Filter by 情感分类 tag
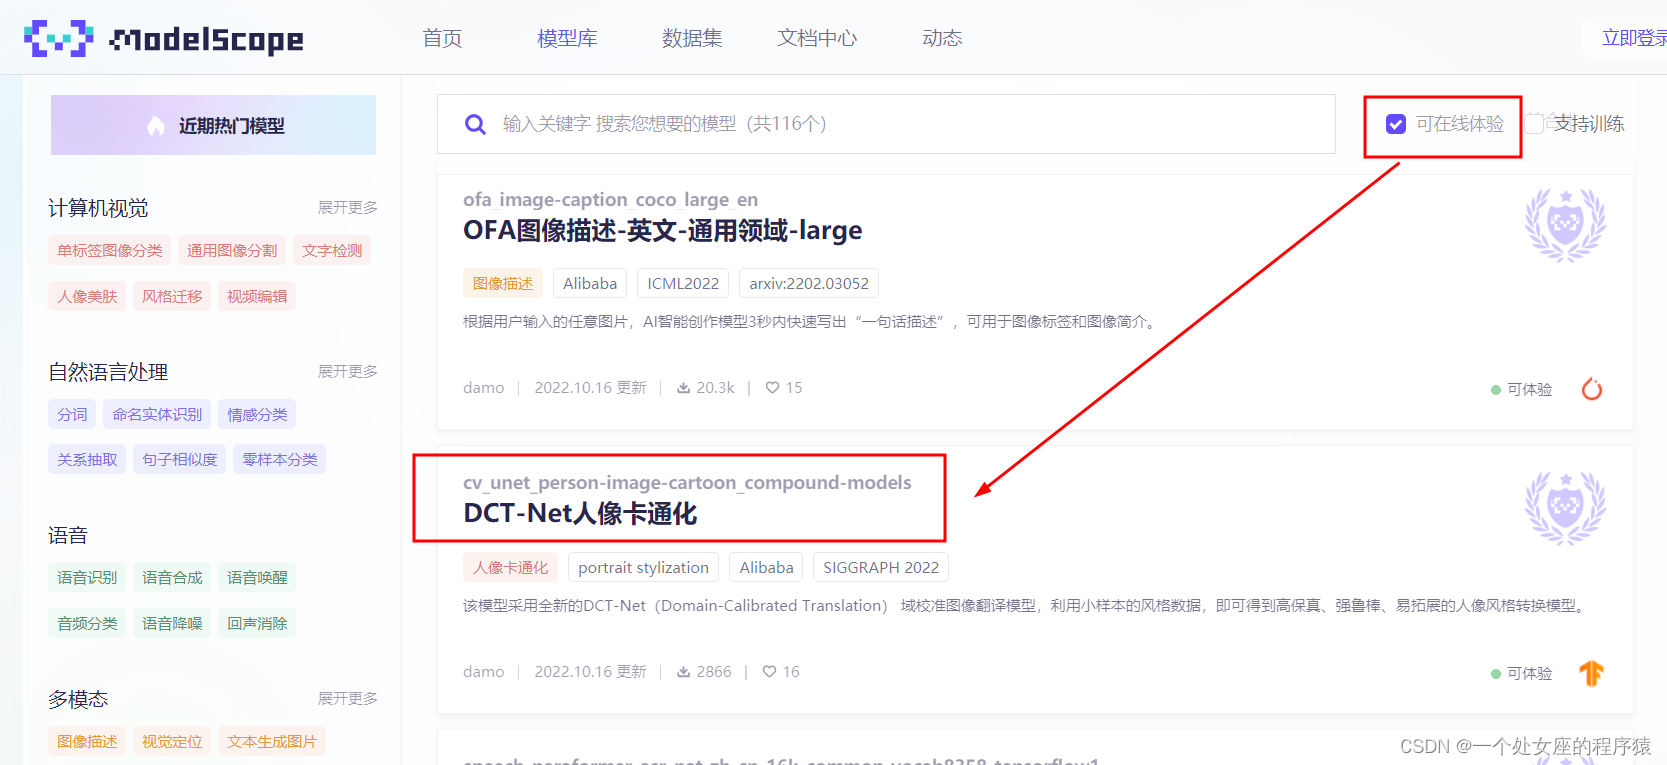 [257, 414]
